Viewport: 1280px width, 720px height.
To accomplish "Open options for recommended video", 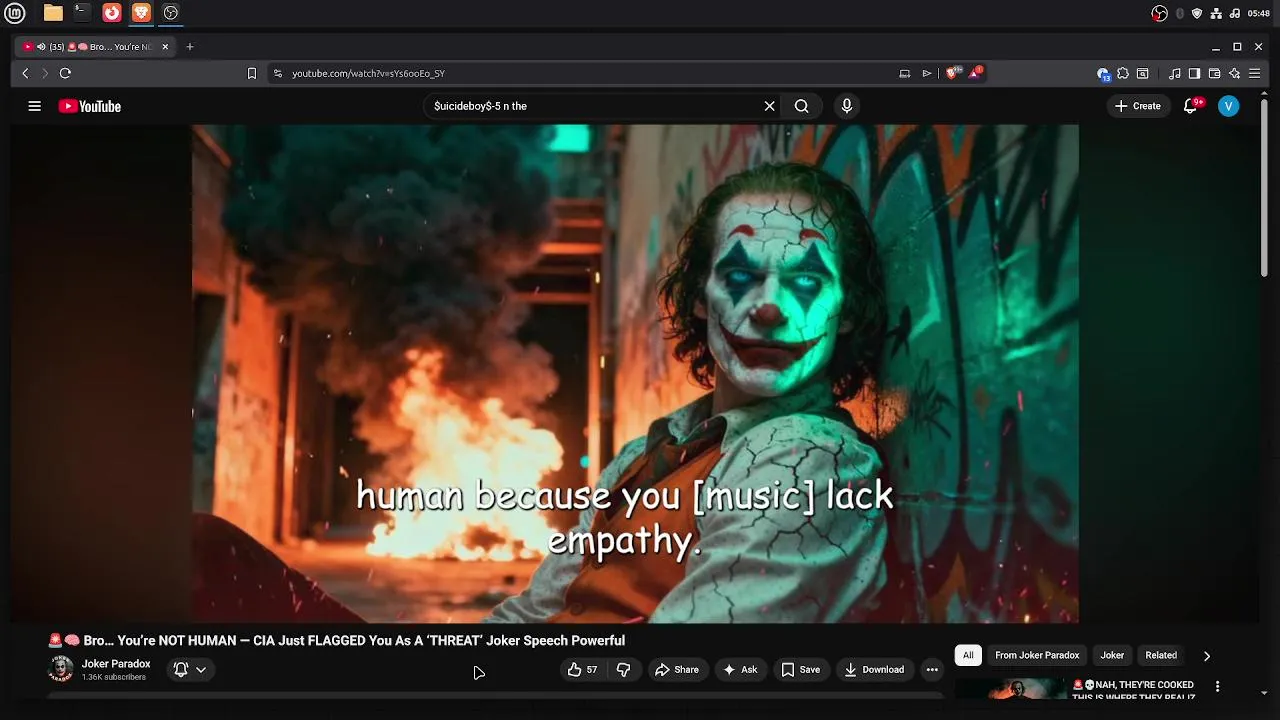I will coord(1217,687).
